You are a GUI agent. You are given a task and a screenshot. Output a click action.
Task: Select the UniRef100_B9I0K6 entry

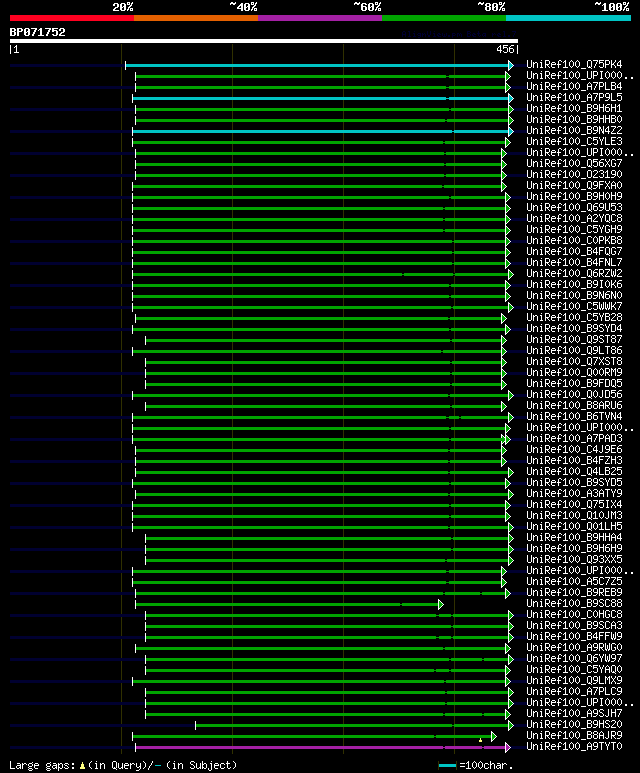tap(574, 284)
